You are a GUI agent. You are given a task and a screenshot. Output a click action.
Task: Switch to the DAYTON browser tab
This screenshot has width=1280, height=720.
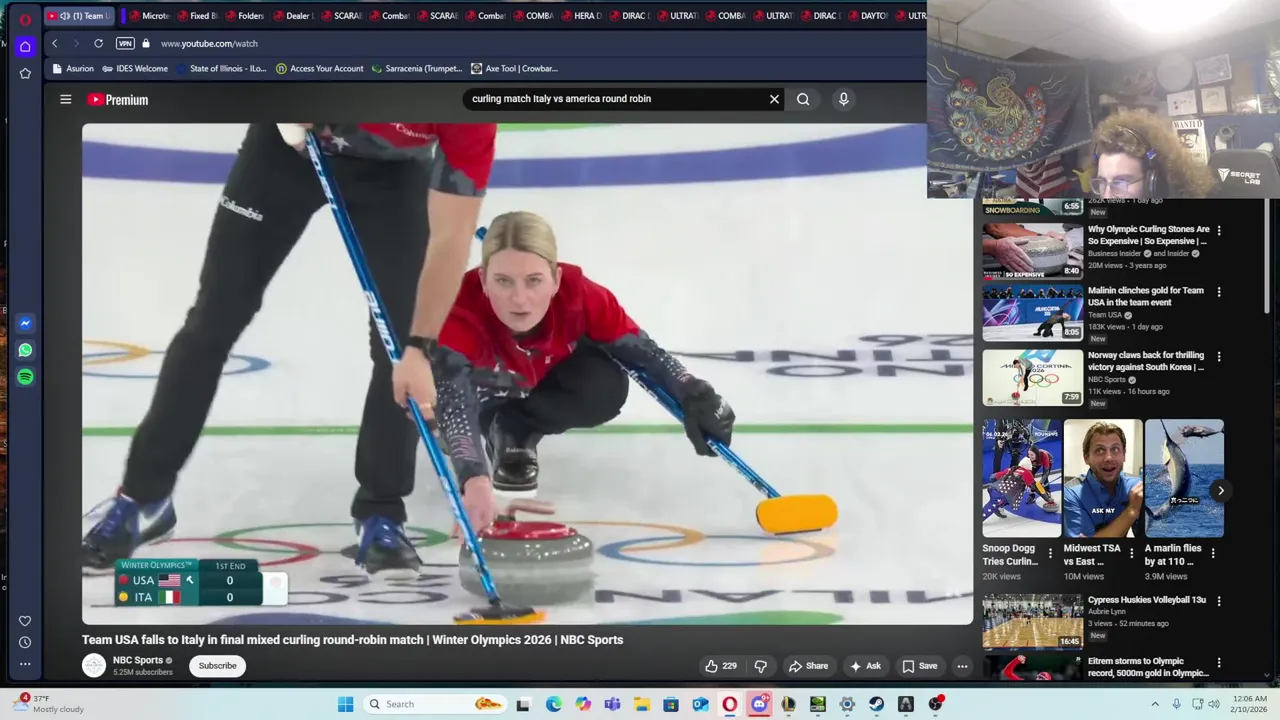pos(868,16)
